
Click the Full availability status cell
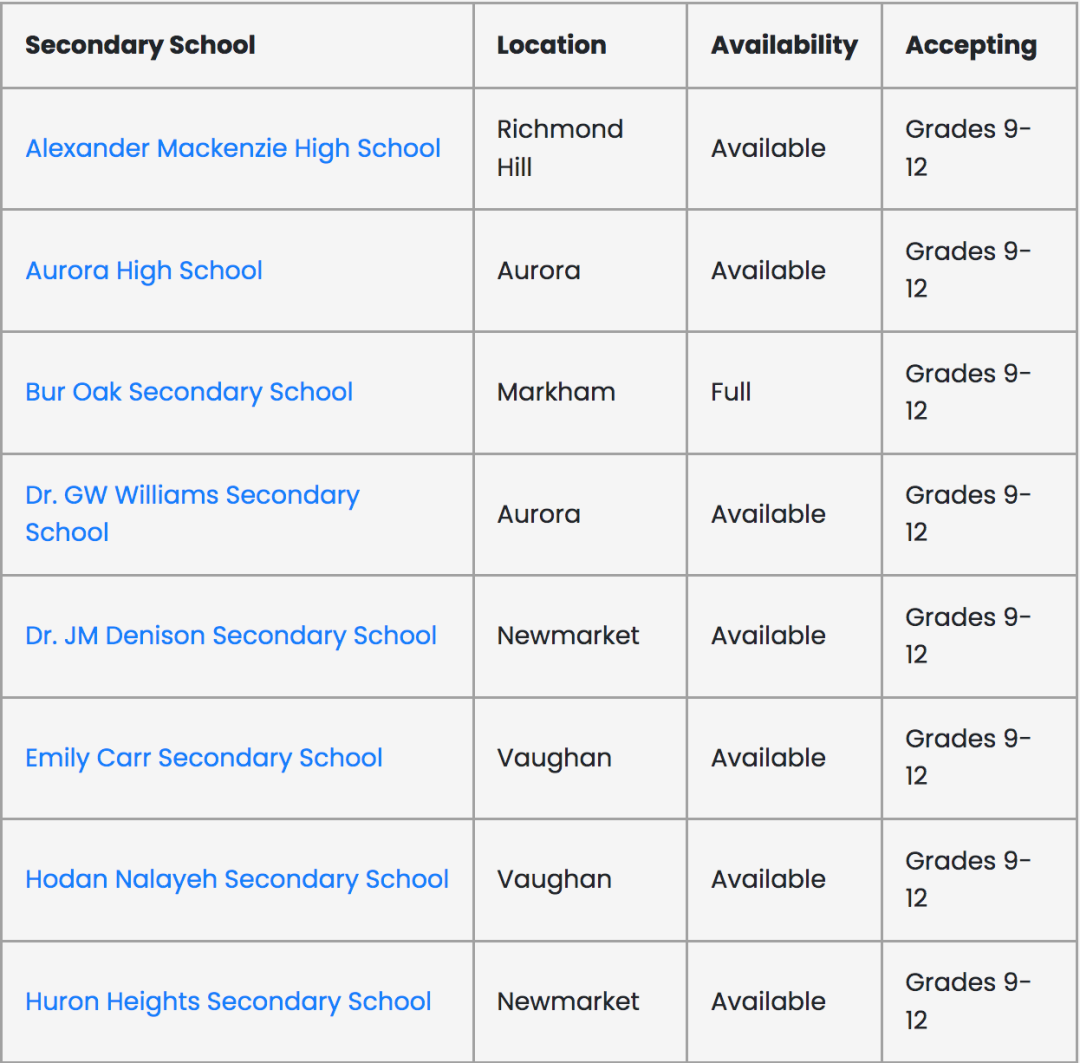click(731, 392)
